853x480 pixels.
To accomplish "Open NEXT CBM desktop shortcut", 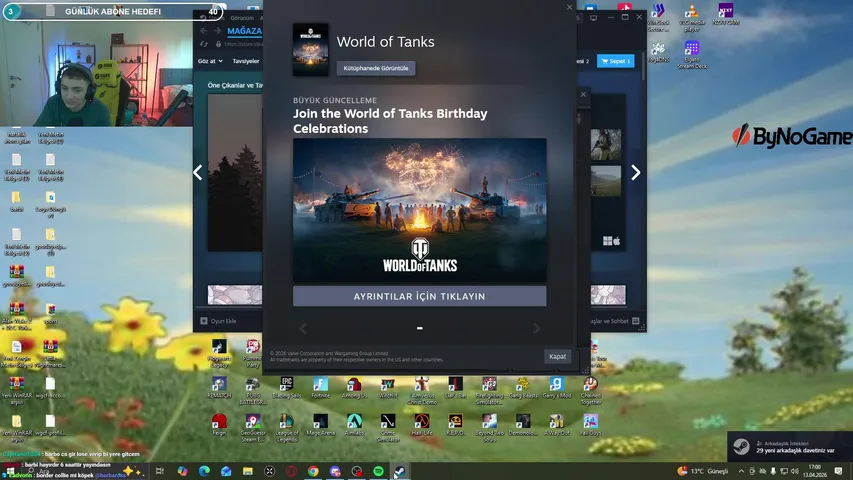I will click(x=725, y=14).
